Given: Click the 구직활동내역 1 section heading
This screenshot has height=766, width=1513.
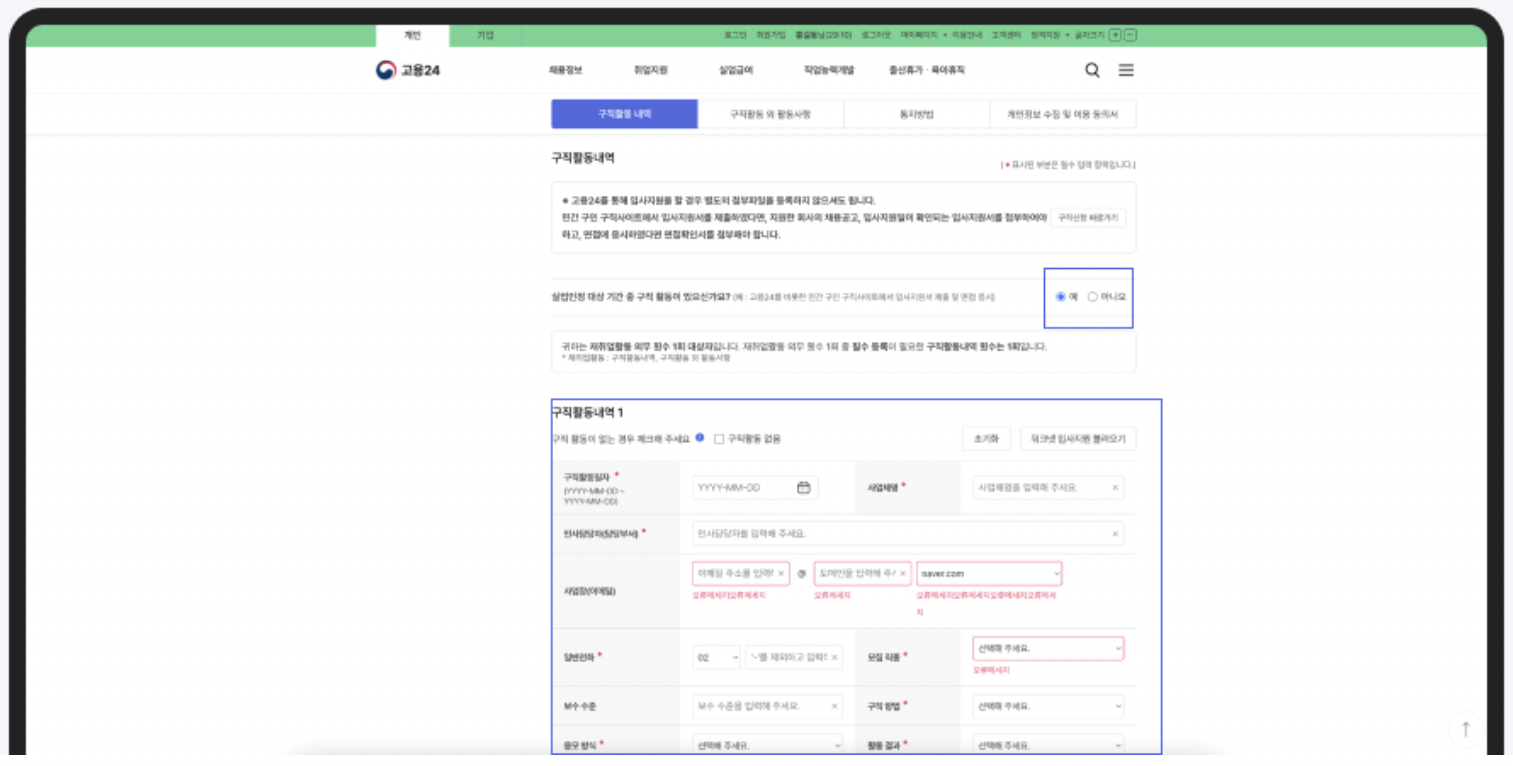Looking at the screenshot, I should [x=588, y=412].
